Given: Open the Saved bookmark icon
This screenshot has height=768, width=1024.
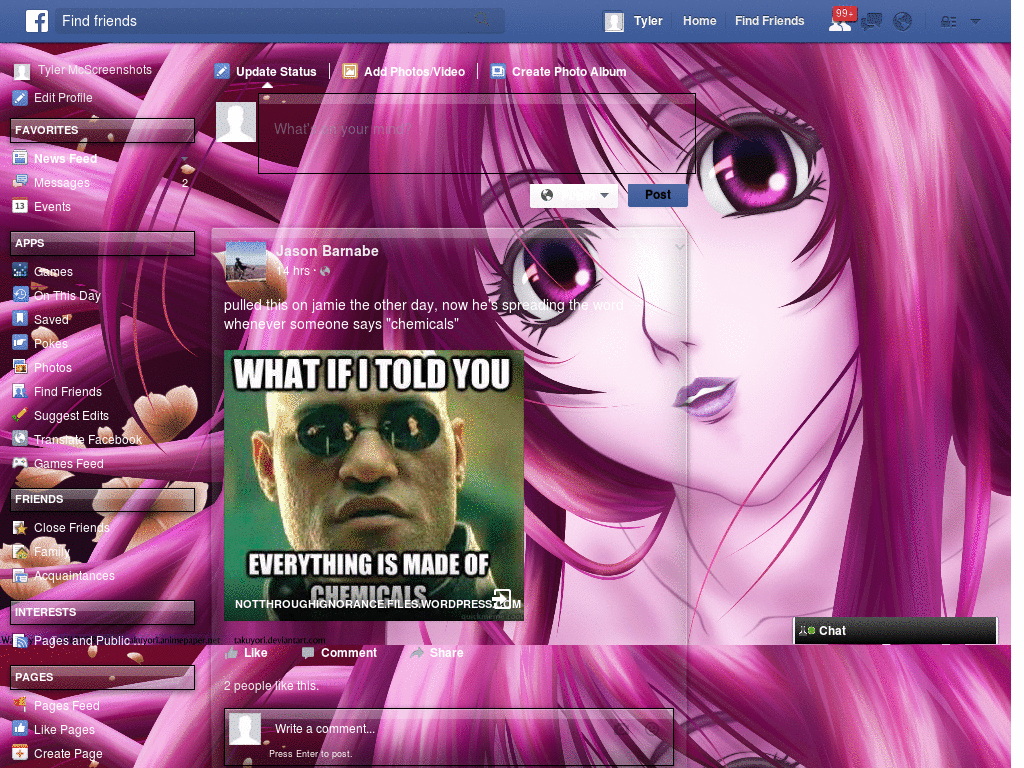Looking at the screenshot, I should pos(20,319).
